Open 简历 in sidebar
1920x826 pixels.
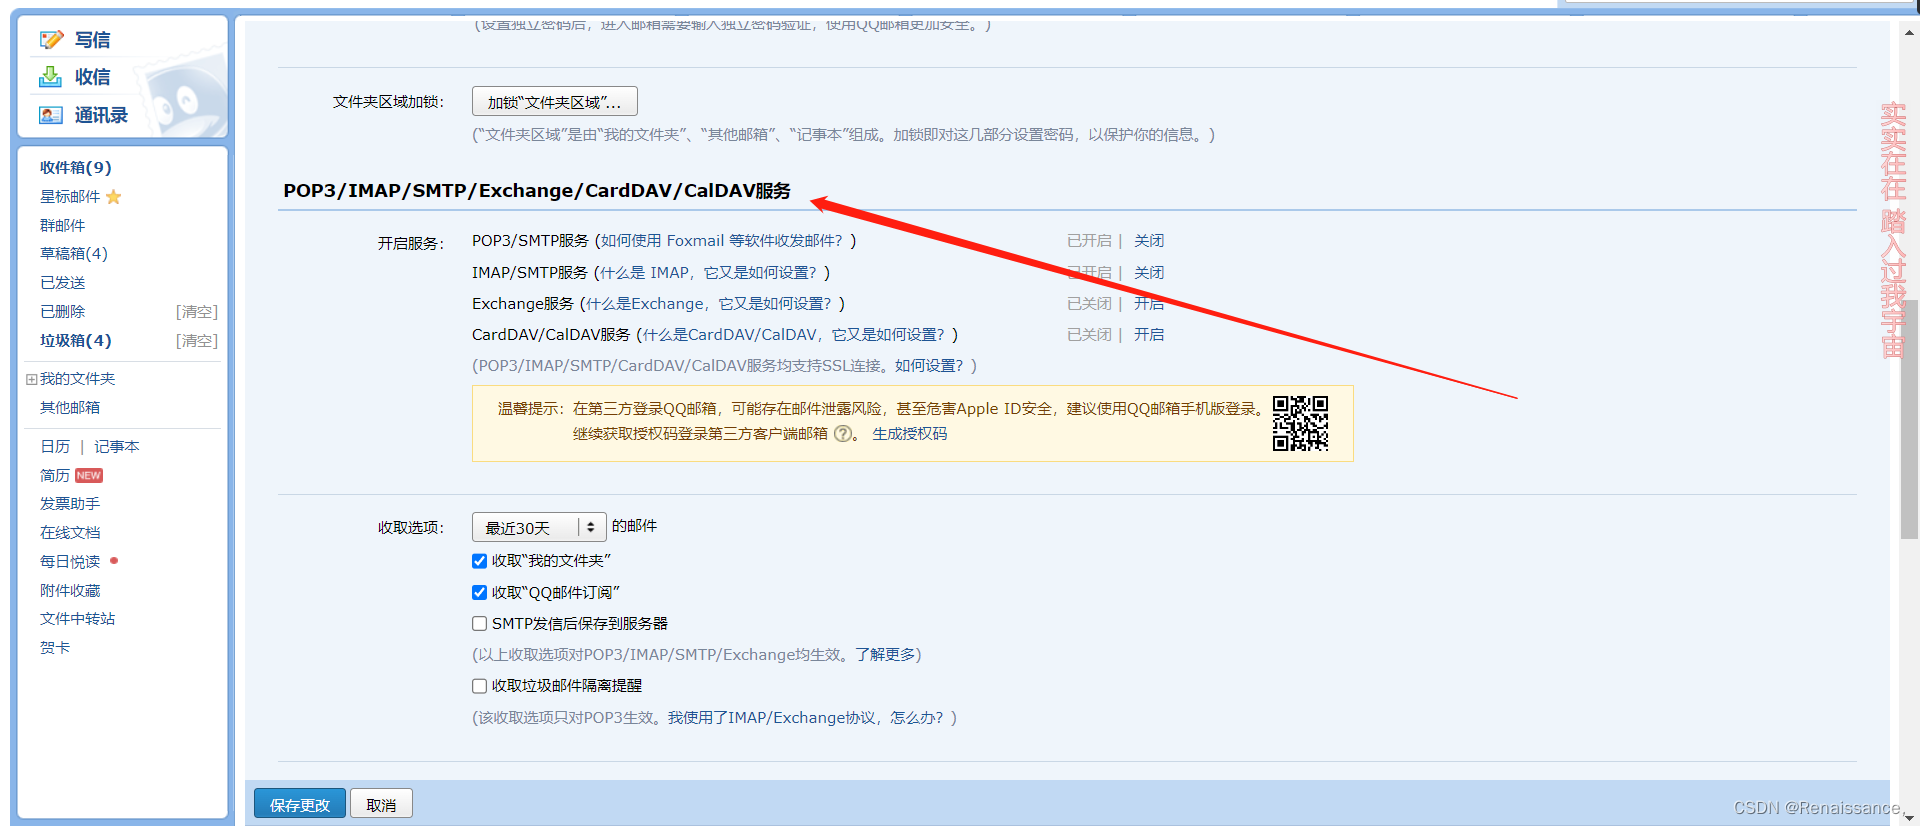pos(55,476)
